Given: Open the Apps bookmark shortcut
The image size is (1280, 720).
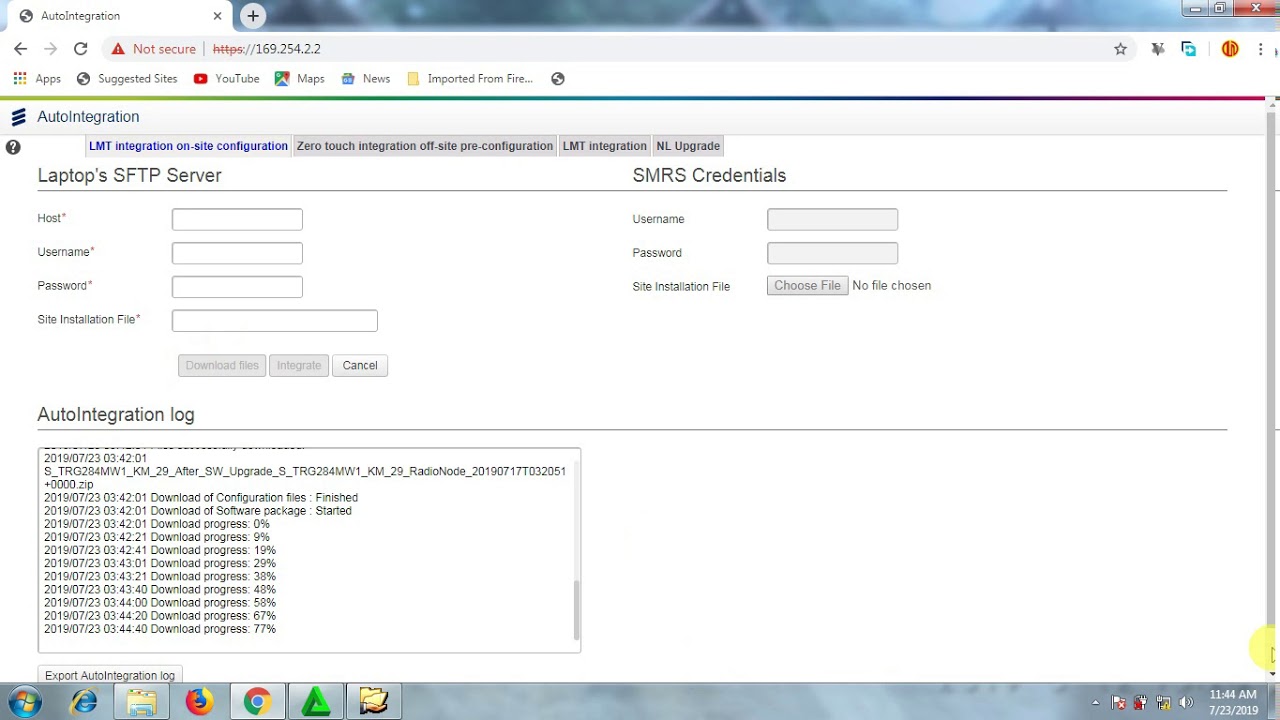Looking at the screenshot, I should 37,79.
